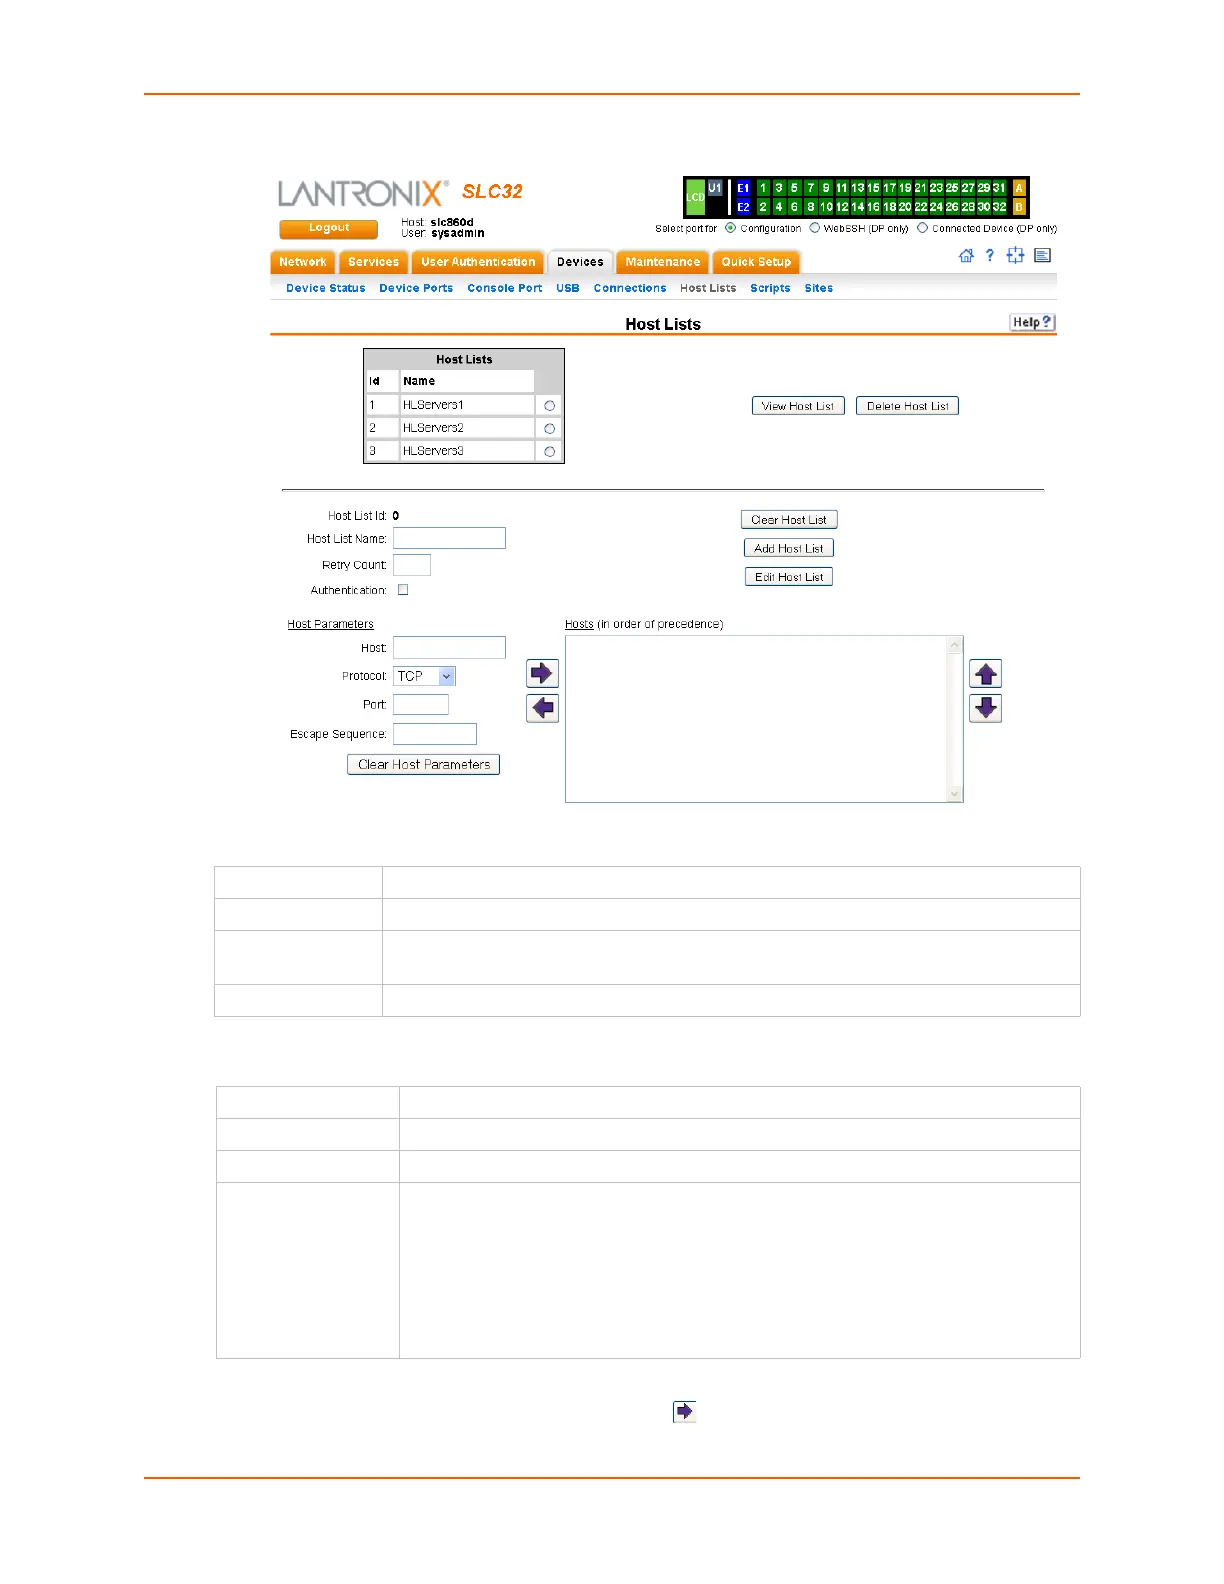
Task: Go to Device Status submenu
Action: coord(325,288)
